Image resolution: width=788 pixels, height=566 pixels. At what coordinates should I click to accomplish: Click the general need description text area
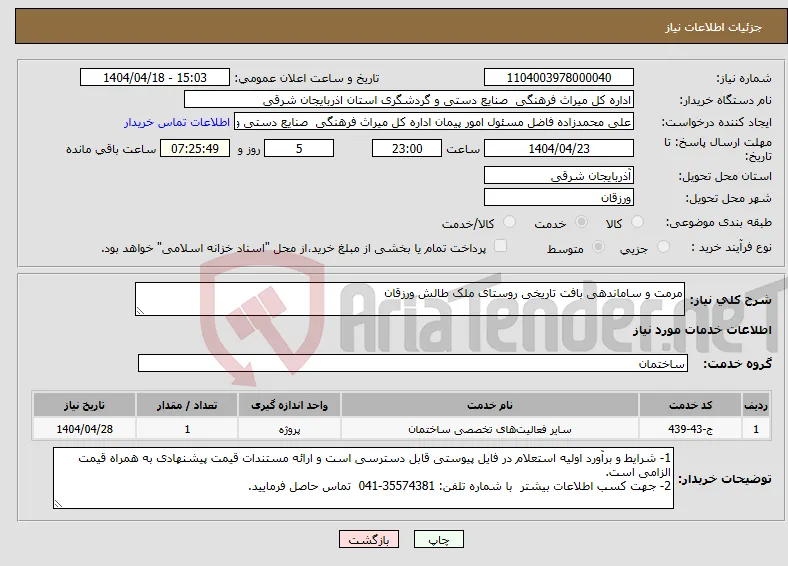[410, 299]
